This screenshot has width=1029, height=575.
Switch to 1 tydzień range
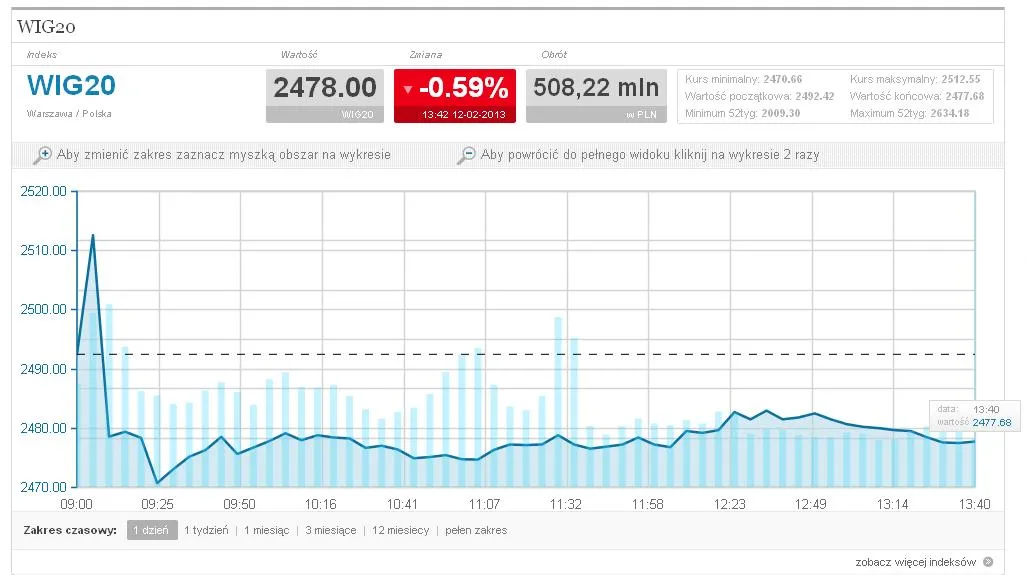[x=206, y=530]
